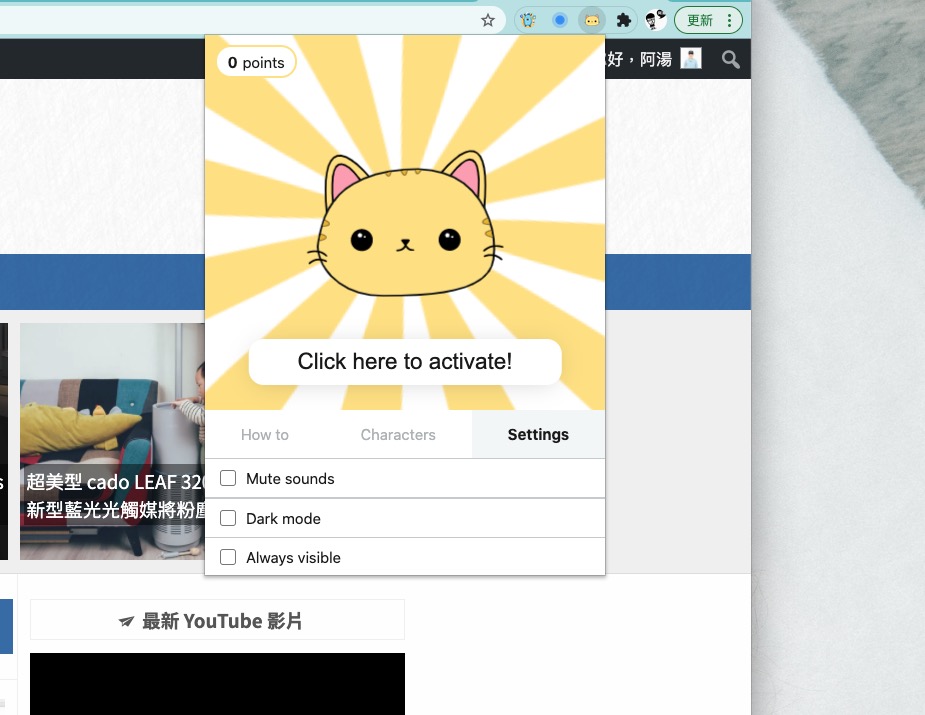Select the Settings tab
The image size is (925, 715).
(x=538, y=435)
